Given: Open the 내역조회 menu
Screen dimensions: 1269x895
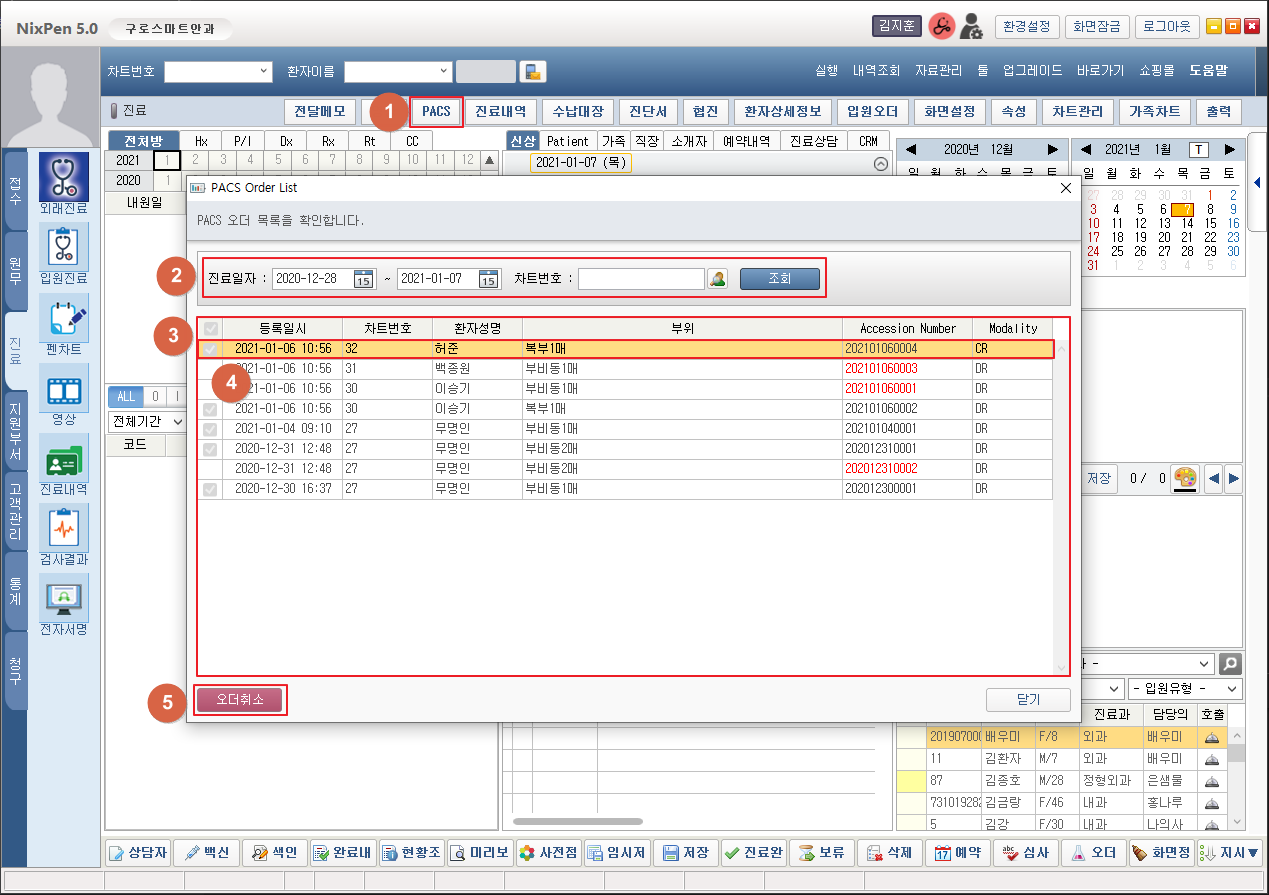Looking at the screenshot, I should pos(876,71).
